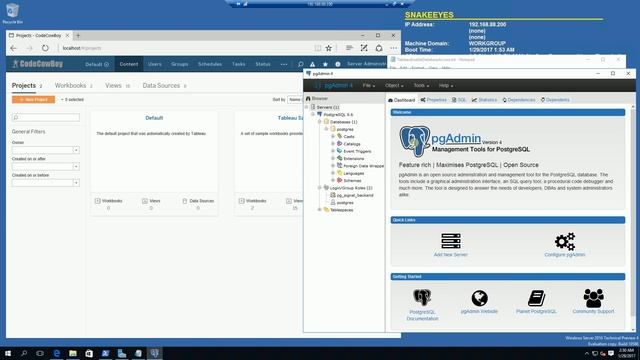This screenshot has height=360, width=640.
Task: Click New Project button
Action: pos(33,100)
